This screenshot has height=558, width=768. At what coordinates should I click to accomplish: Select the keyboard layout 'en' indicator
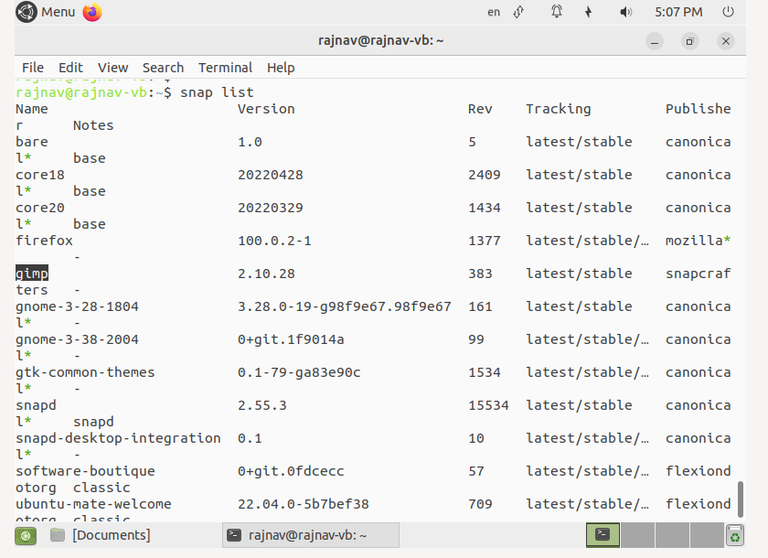pyautogui.click(x=494, y=12)
